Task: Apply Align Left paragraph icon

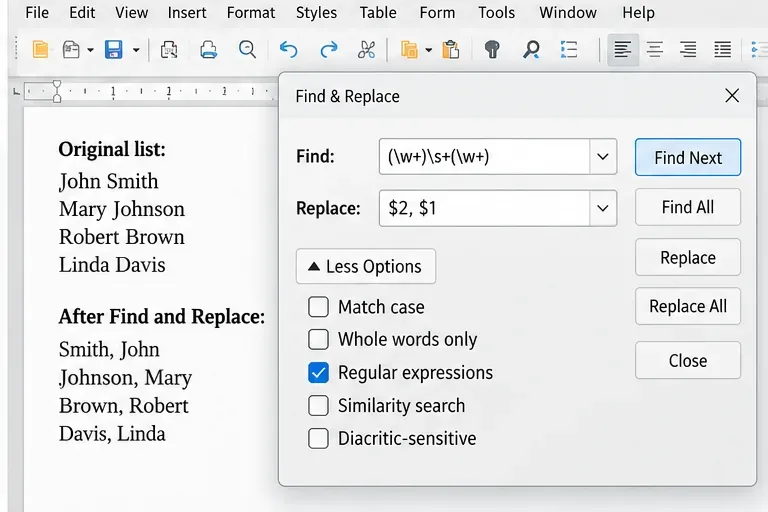Action: (x=623, y=50)
